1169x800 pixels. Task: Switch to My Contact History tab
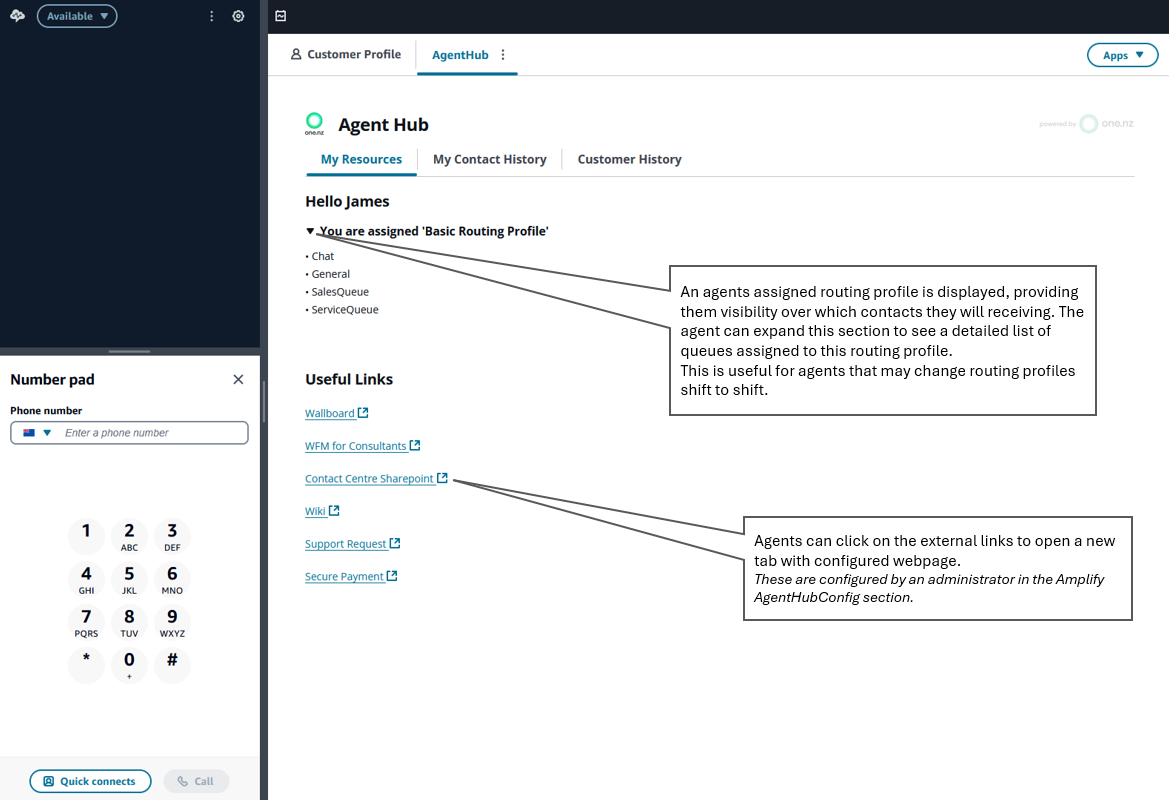tap(489, 159)
